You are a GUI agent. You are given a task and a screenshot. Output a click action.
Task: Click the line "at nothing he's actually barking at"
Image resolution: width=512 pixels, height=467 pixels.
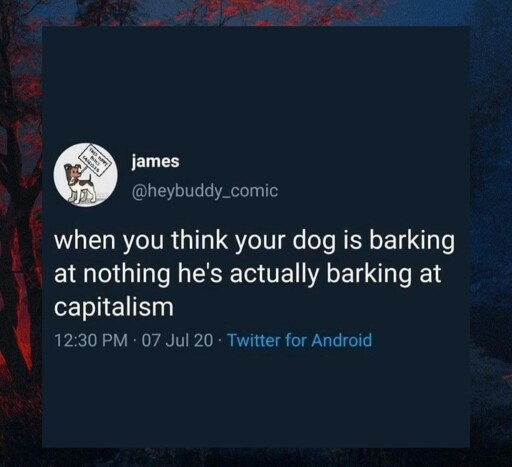pyautogui.click(x=248, y=274)
